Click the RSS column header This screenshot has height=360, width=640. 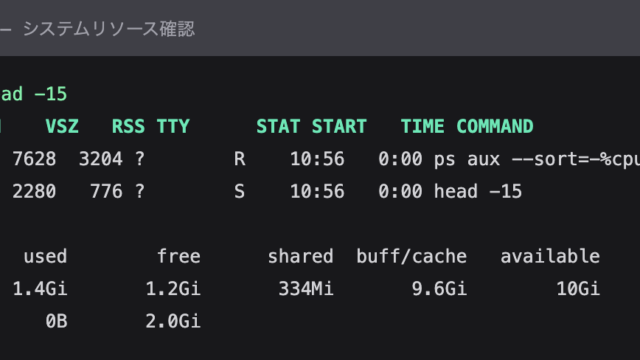[x=128, y=126]
